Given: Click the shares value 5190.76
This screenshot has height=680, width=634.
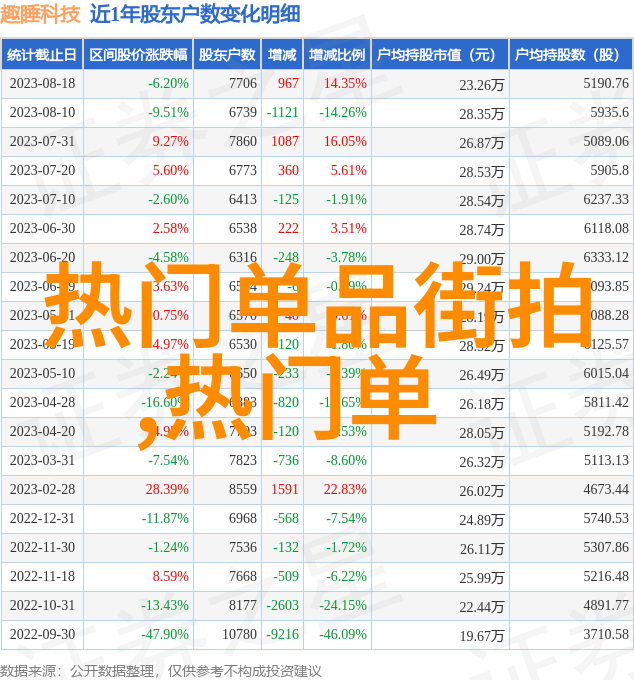Looking at the screenshot, I should [x=606, y=83].
